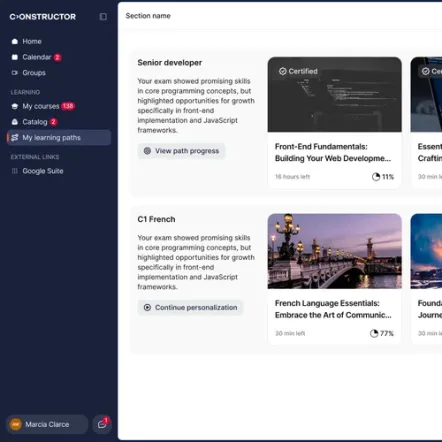
Task: Click the EXTERNAL LINKS section label
Action: point(35,157)
